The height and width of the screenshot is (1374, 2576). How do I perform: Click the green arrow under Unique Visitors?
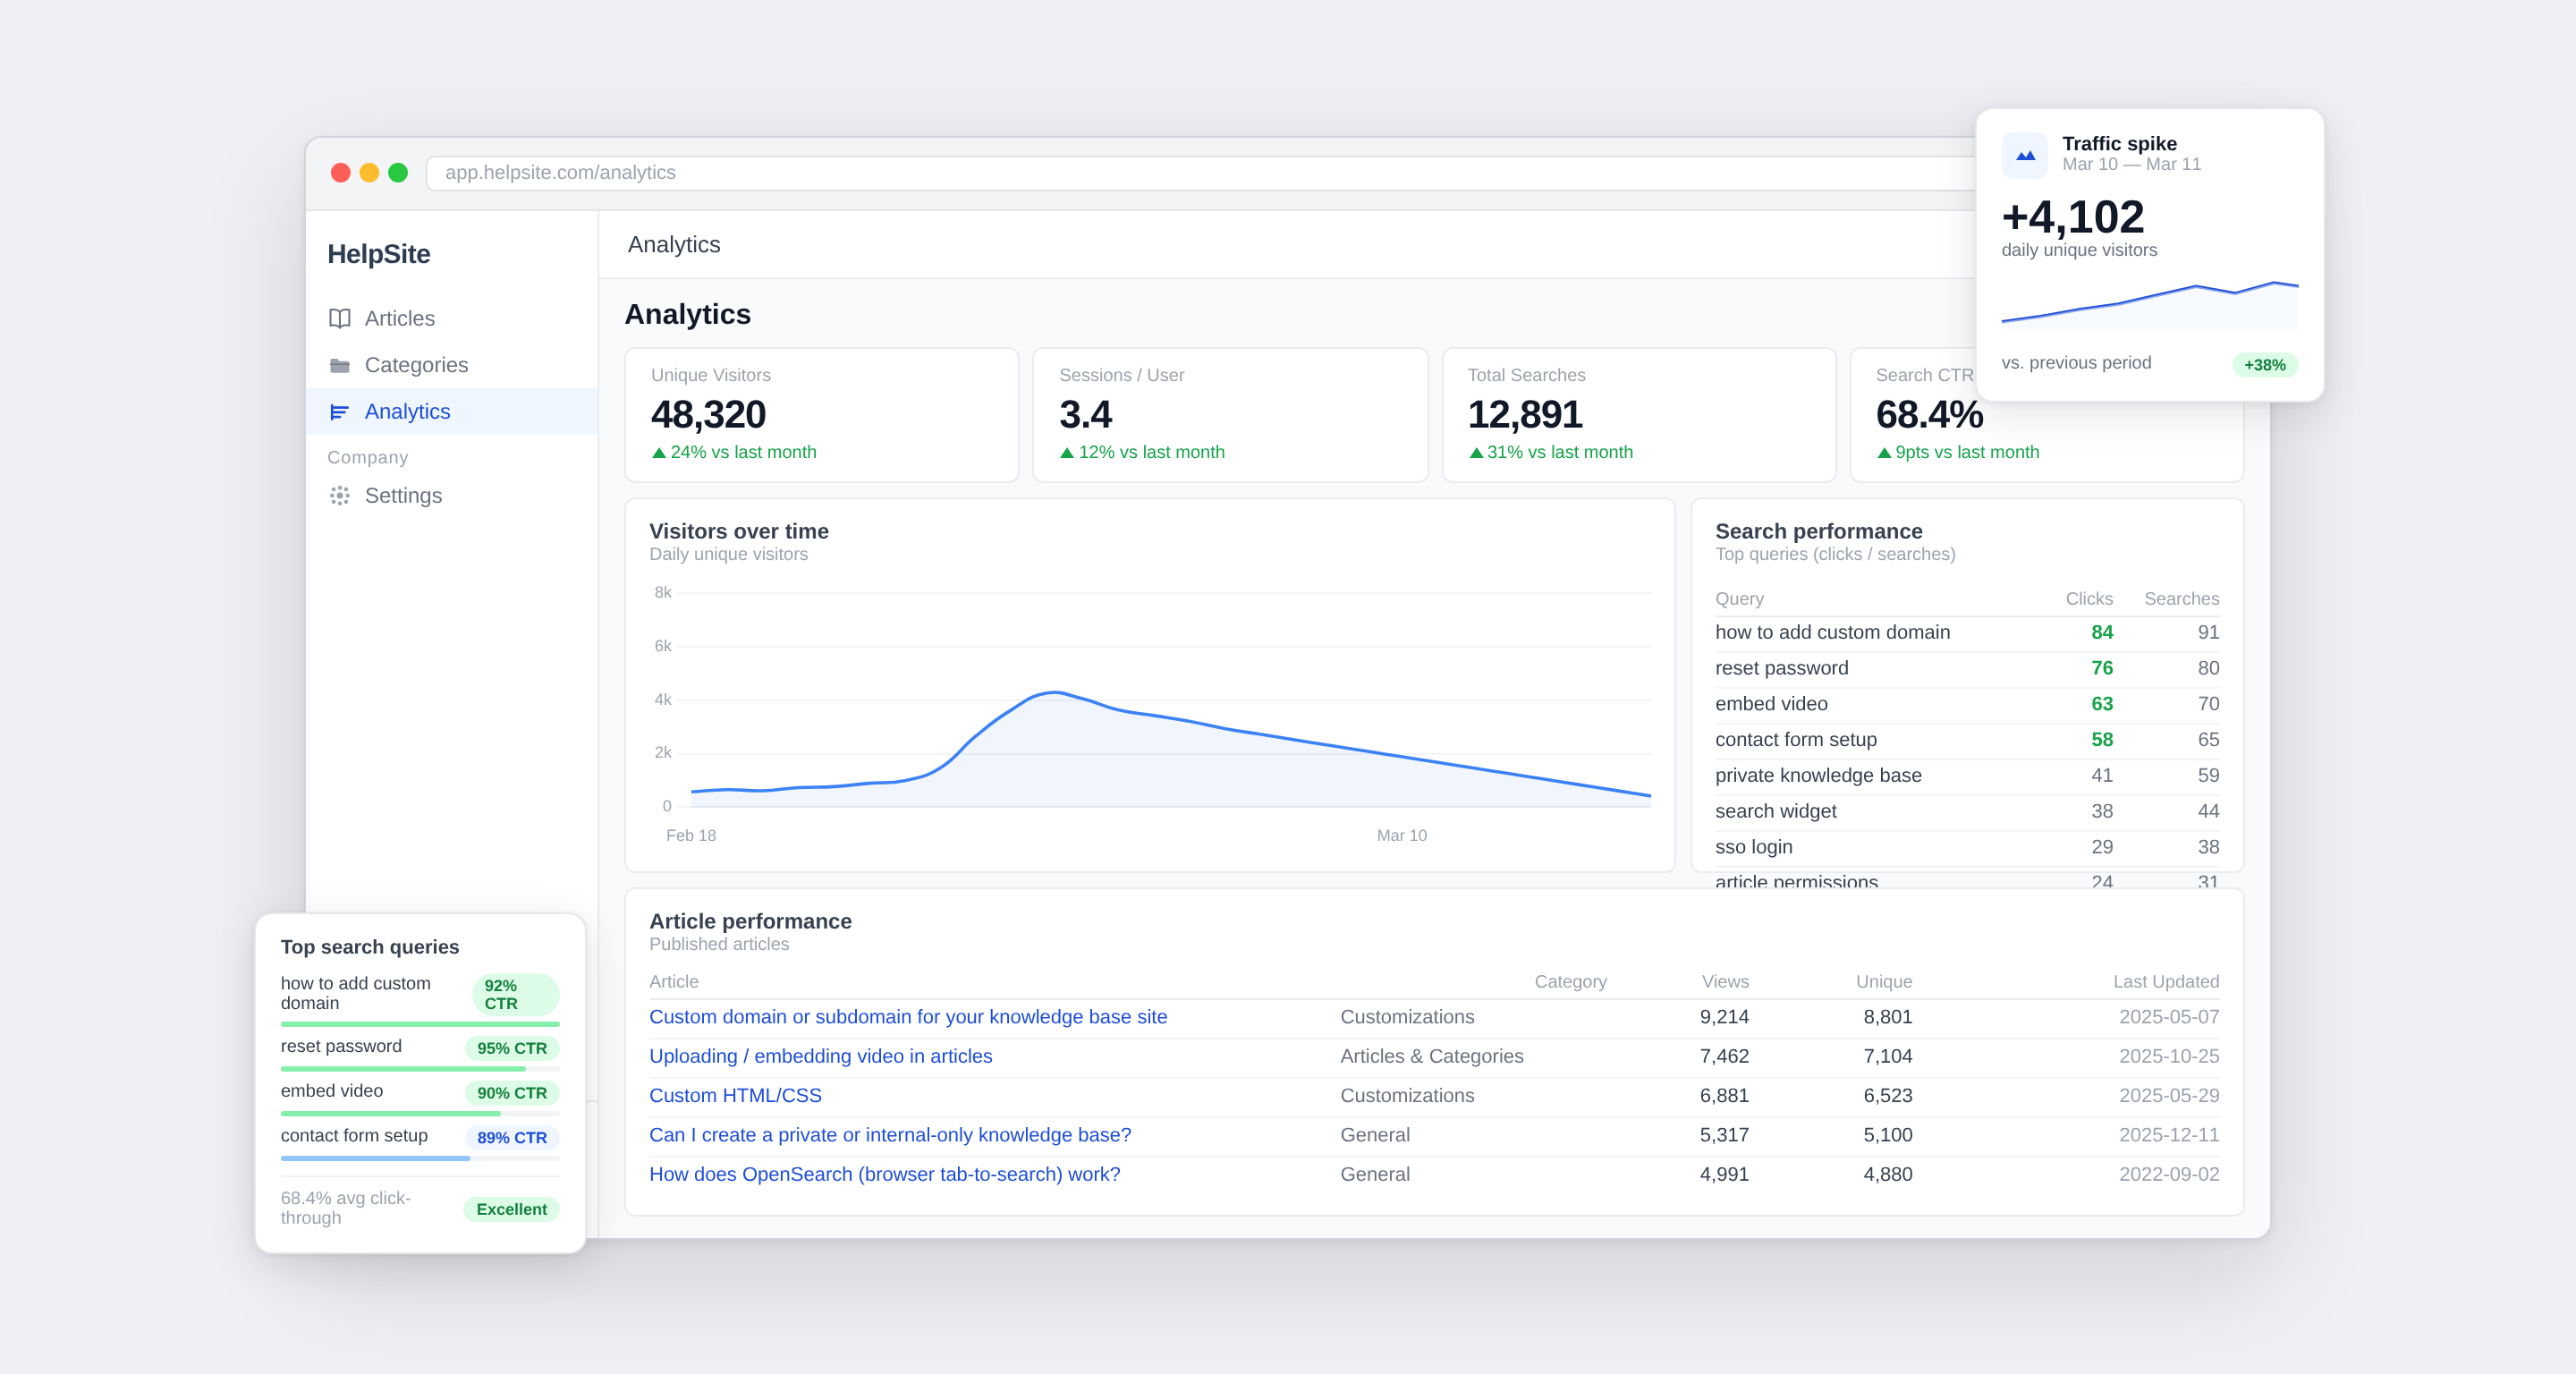(659, 453)
